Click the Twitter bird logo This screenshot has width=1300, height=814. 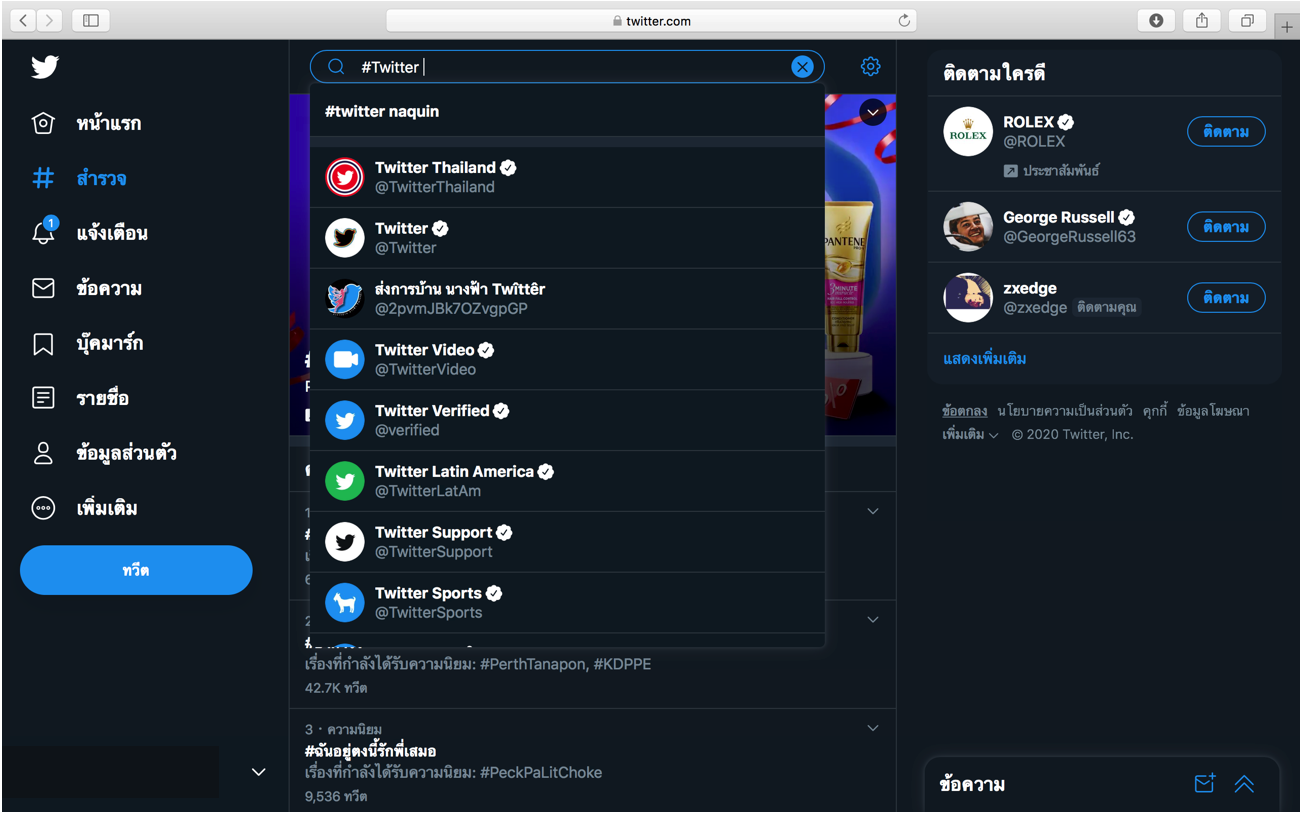[x=45, y=67]
